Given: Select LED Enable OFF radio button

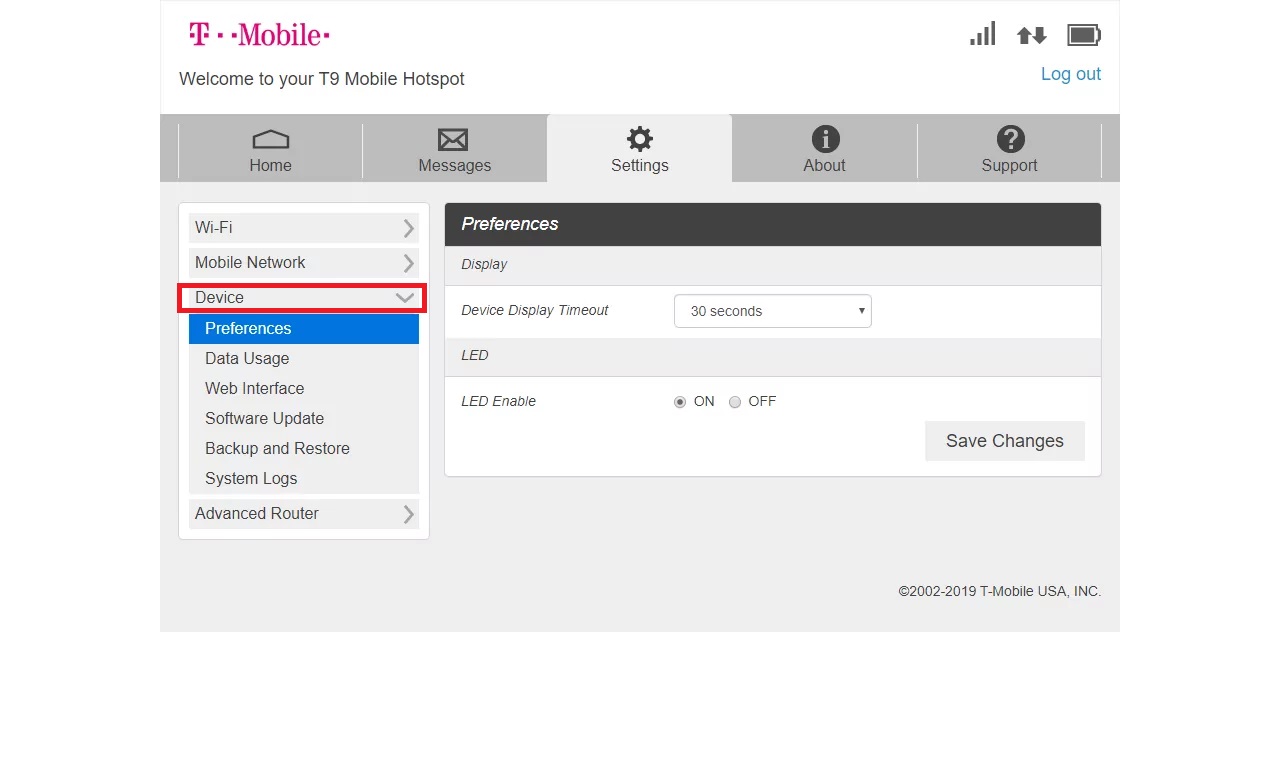Looking at the screenshot, I should point(735,402).
